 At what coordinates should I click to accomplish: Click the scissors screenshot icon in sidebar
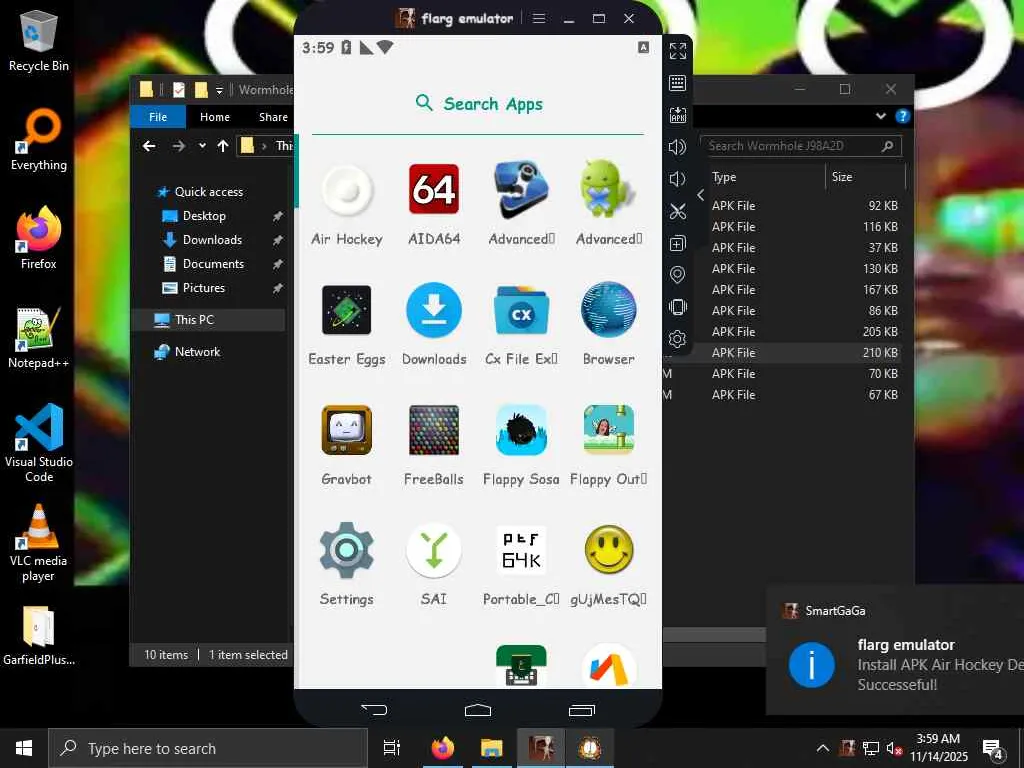678,211
